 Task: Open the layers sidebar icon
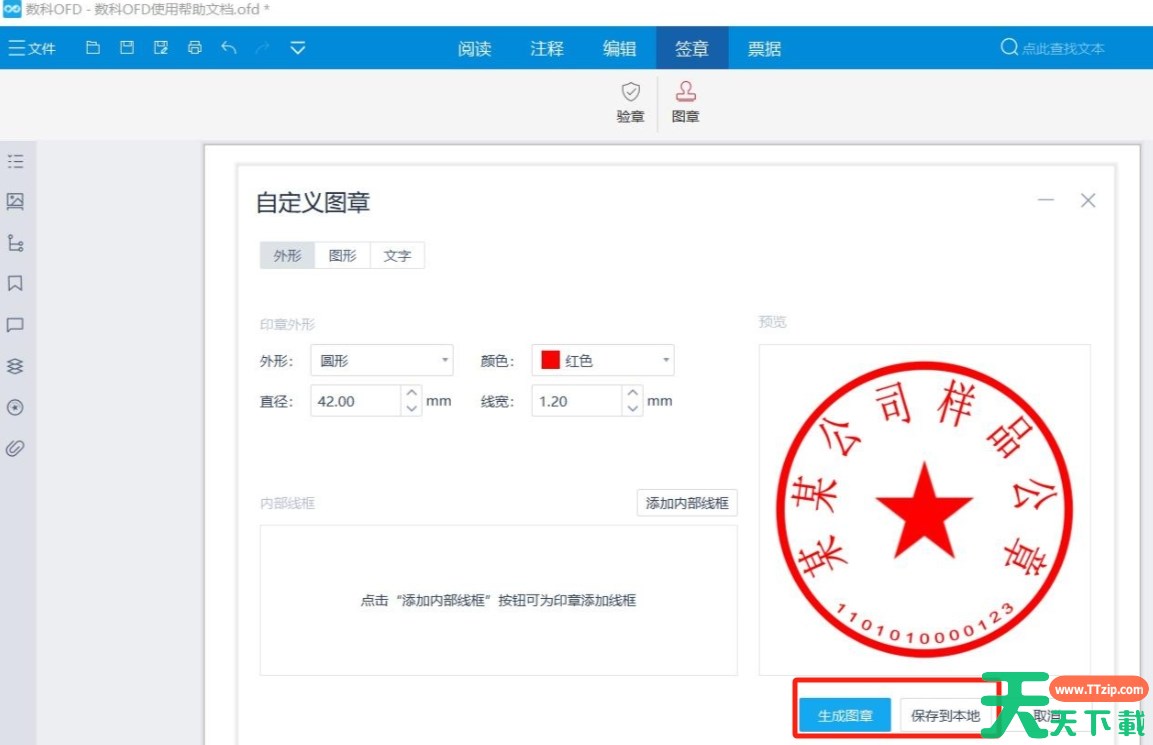pyautogui.click(x=15, y=366)
